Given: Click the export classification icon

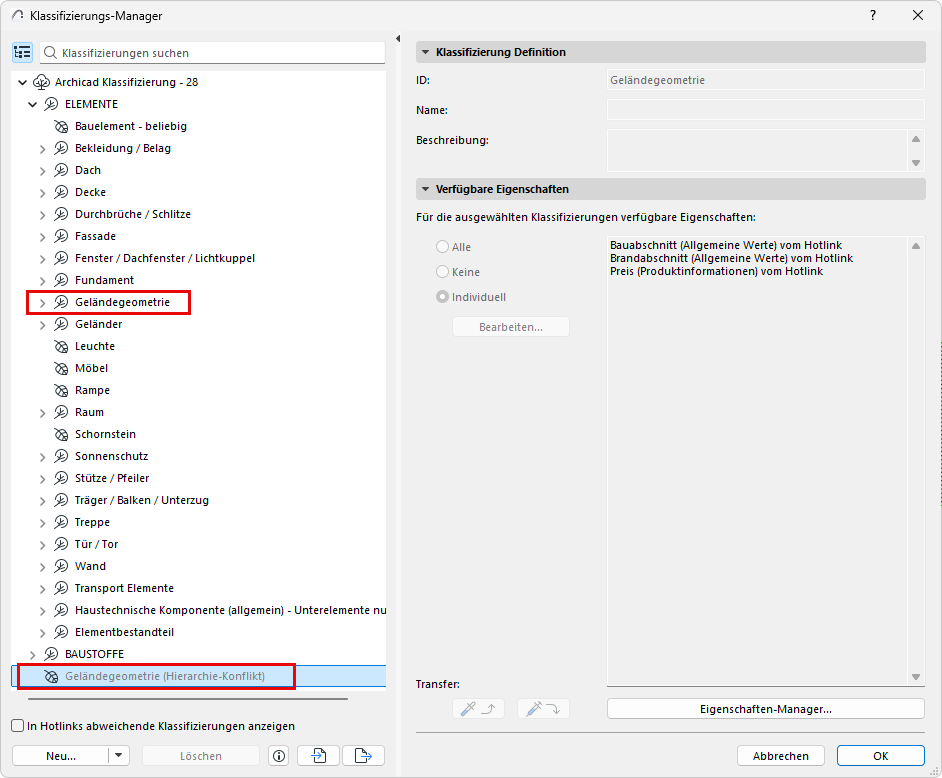Looking at the screenshot, I should [x=363, y=756].
